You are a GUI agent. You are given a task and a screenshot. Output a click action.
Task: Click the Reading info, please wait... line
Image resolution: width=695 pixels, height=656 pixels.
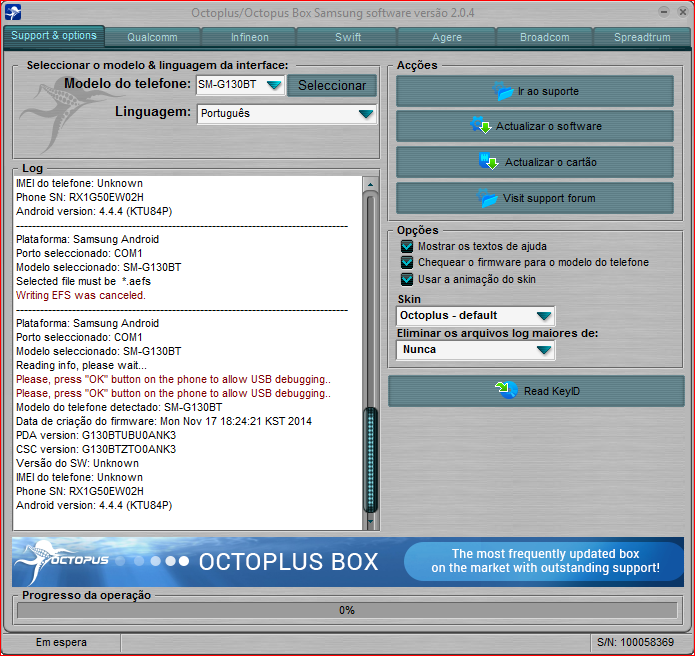pos(81,365)
